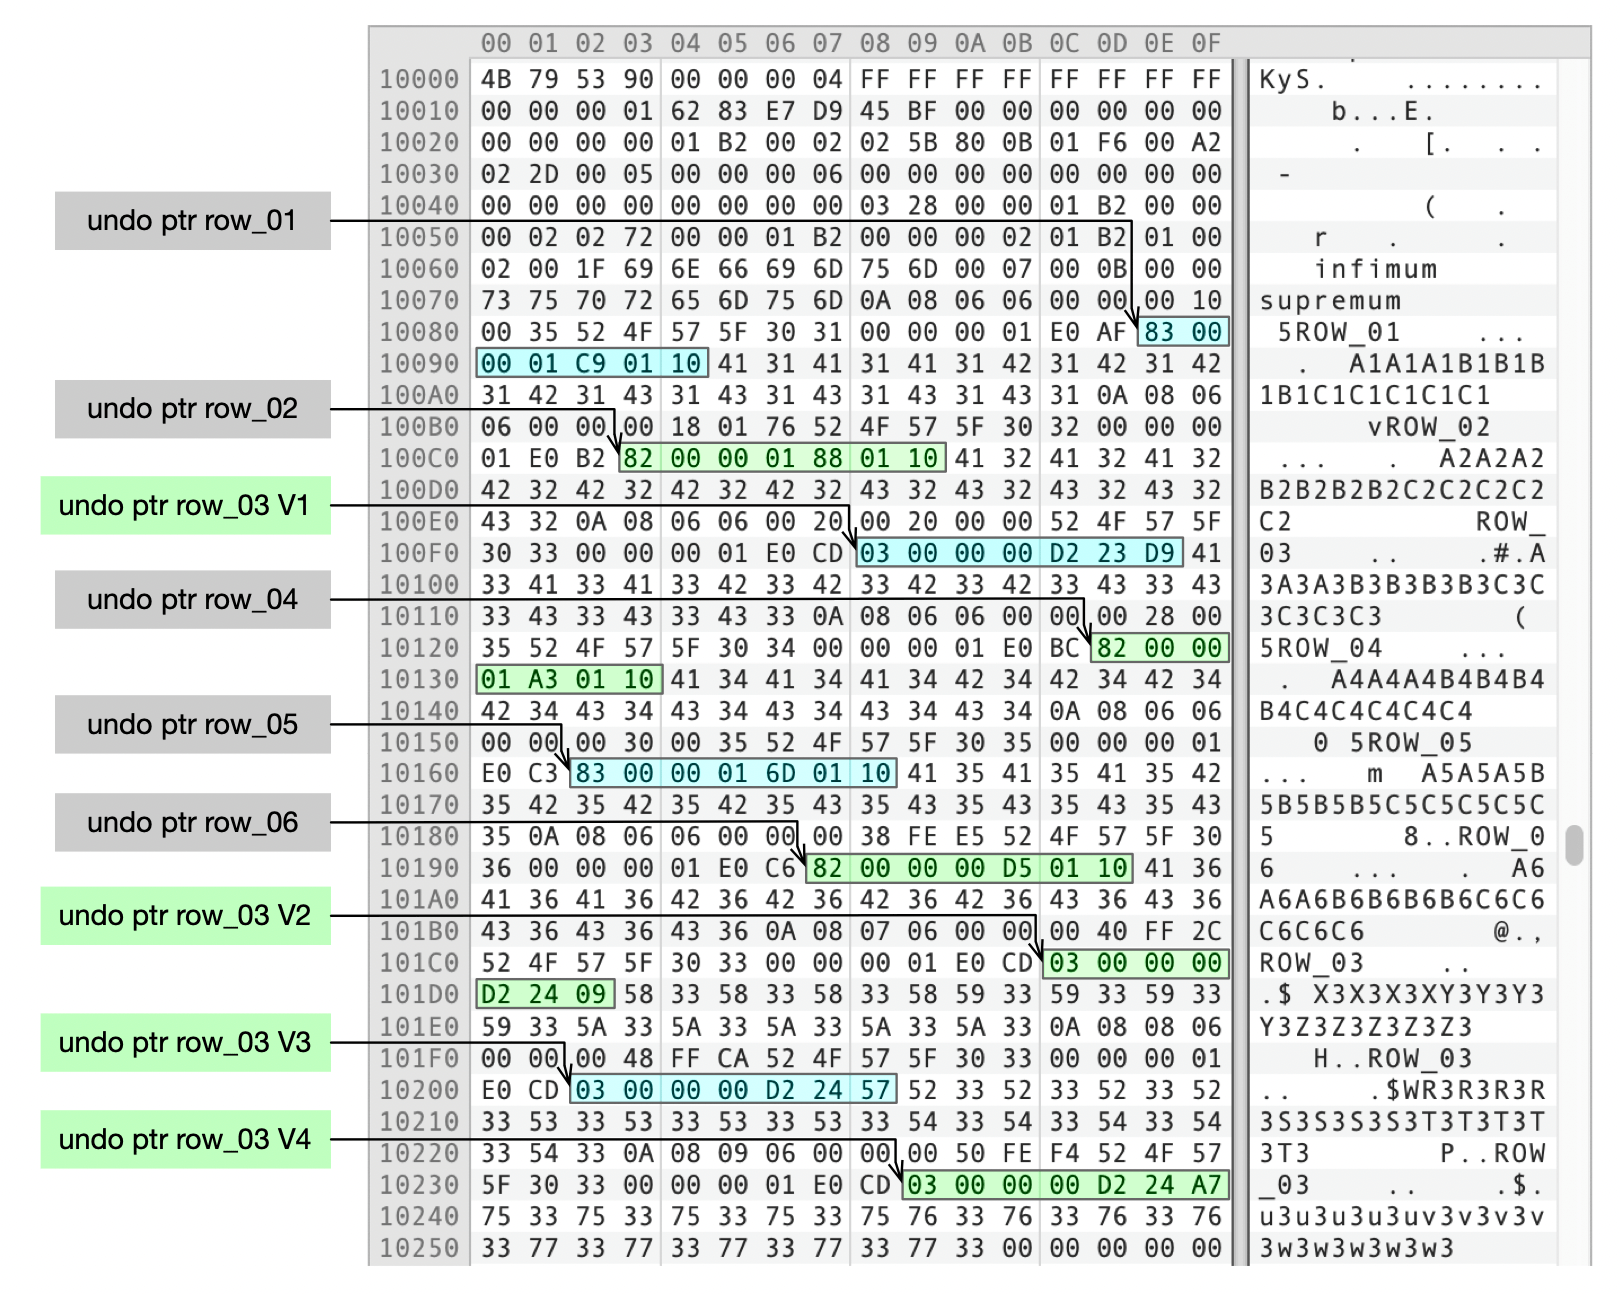Select offset address 10040
This screenshot has width=1620, height=1294.
(x=419, y=206)
